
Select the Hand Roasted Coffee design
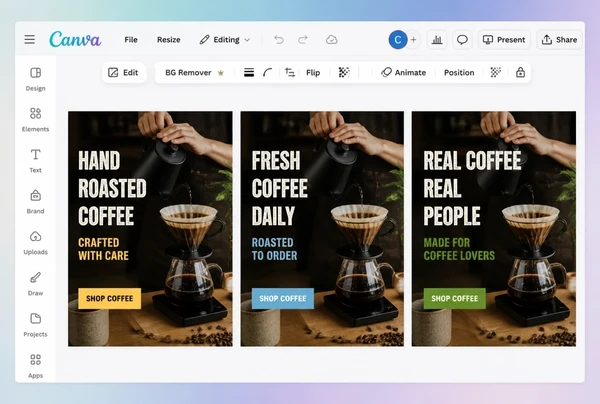[150, 229]
